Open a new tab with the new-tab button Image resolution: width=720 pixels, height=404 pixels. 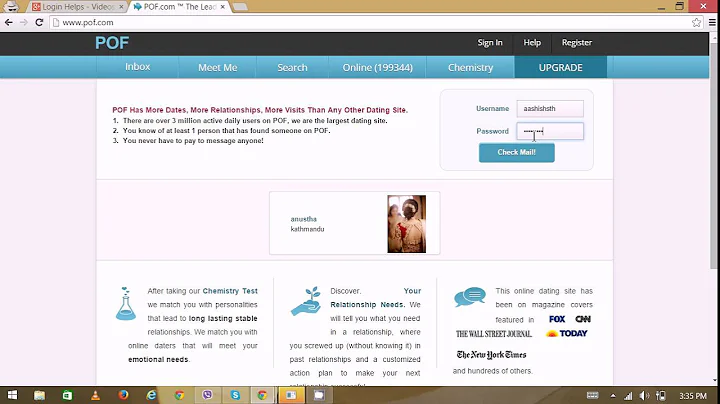[240, 7]
